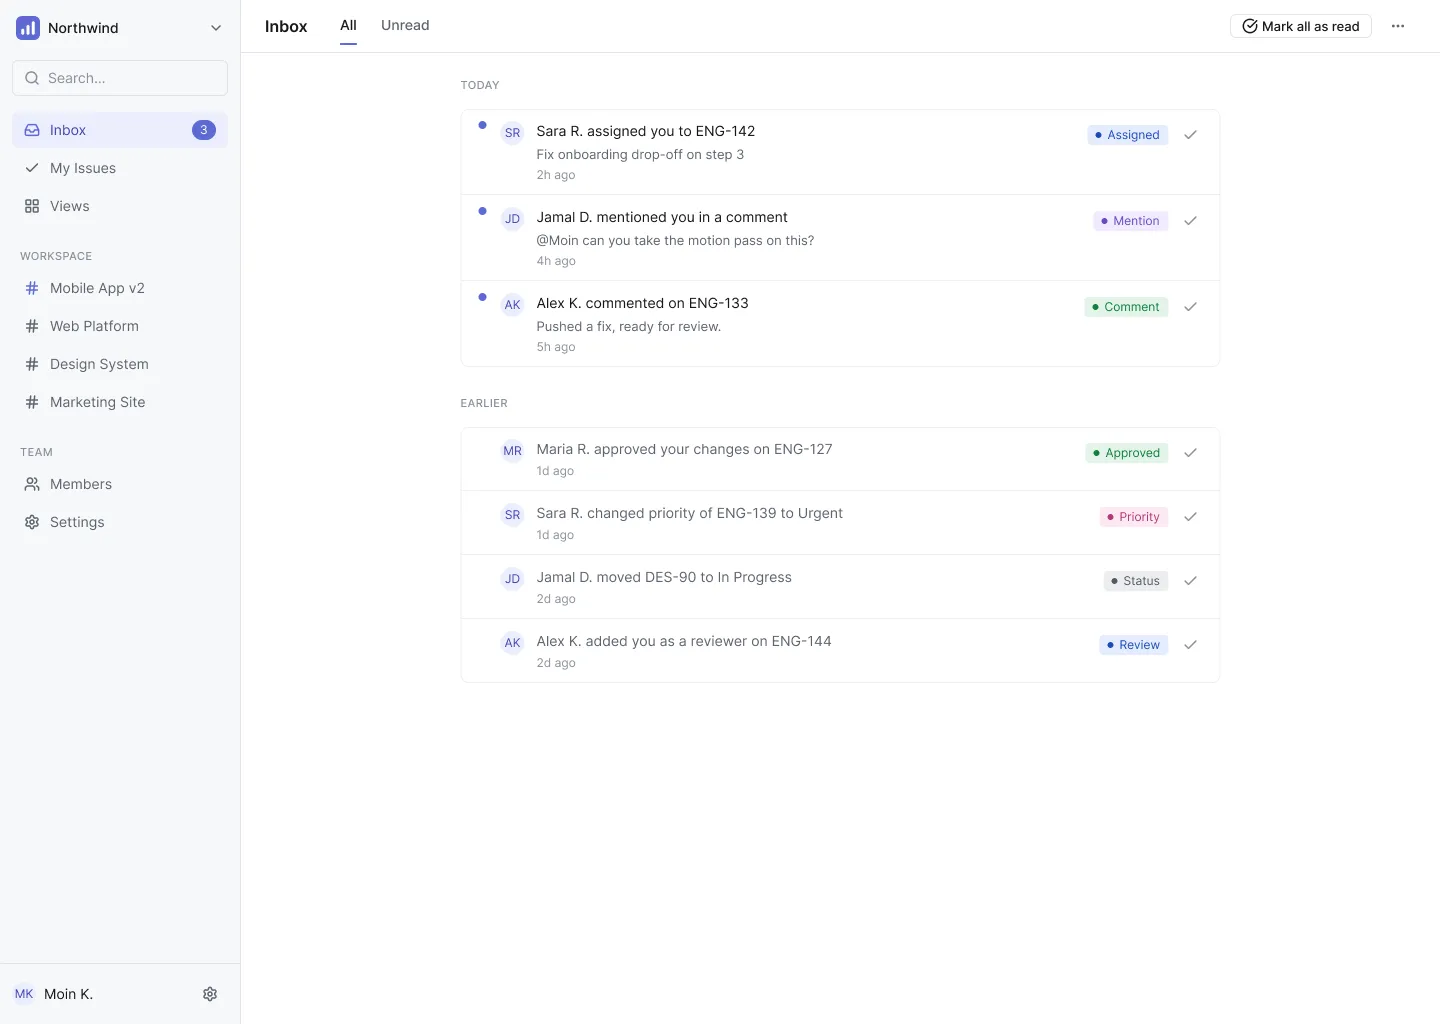Switch to the Unread tab
The height and width of the screenshot is (1024, 1440).
pos(405,26)
